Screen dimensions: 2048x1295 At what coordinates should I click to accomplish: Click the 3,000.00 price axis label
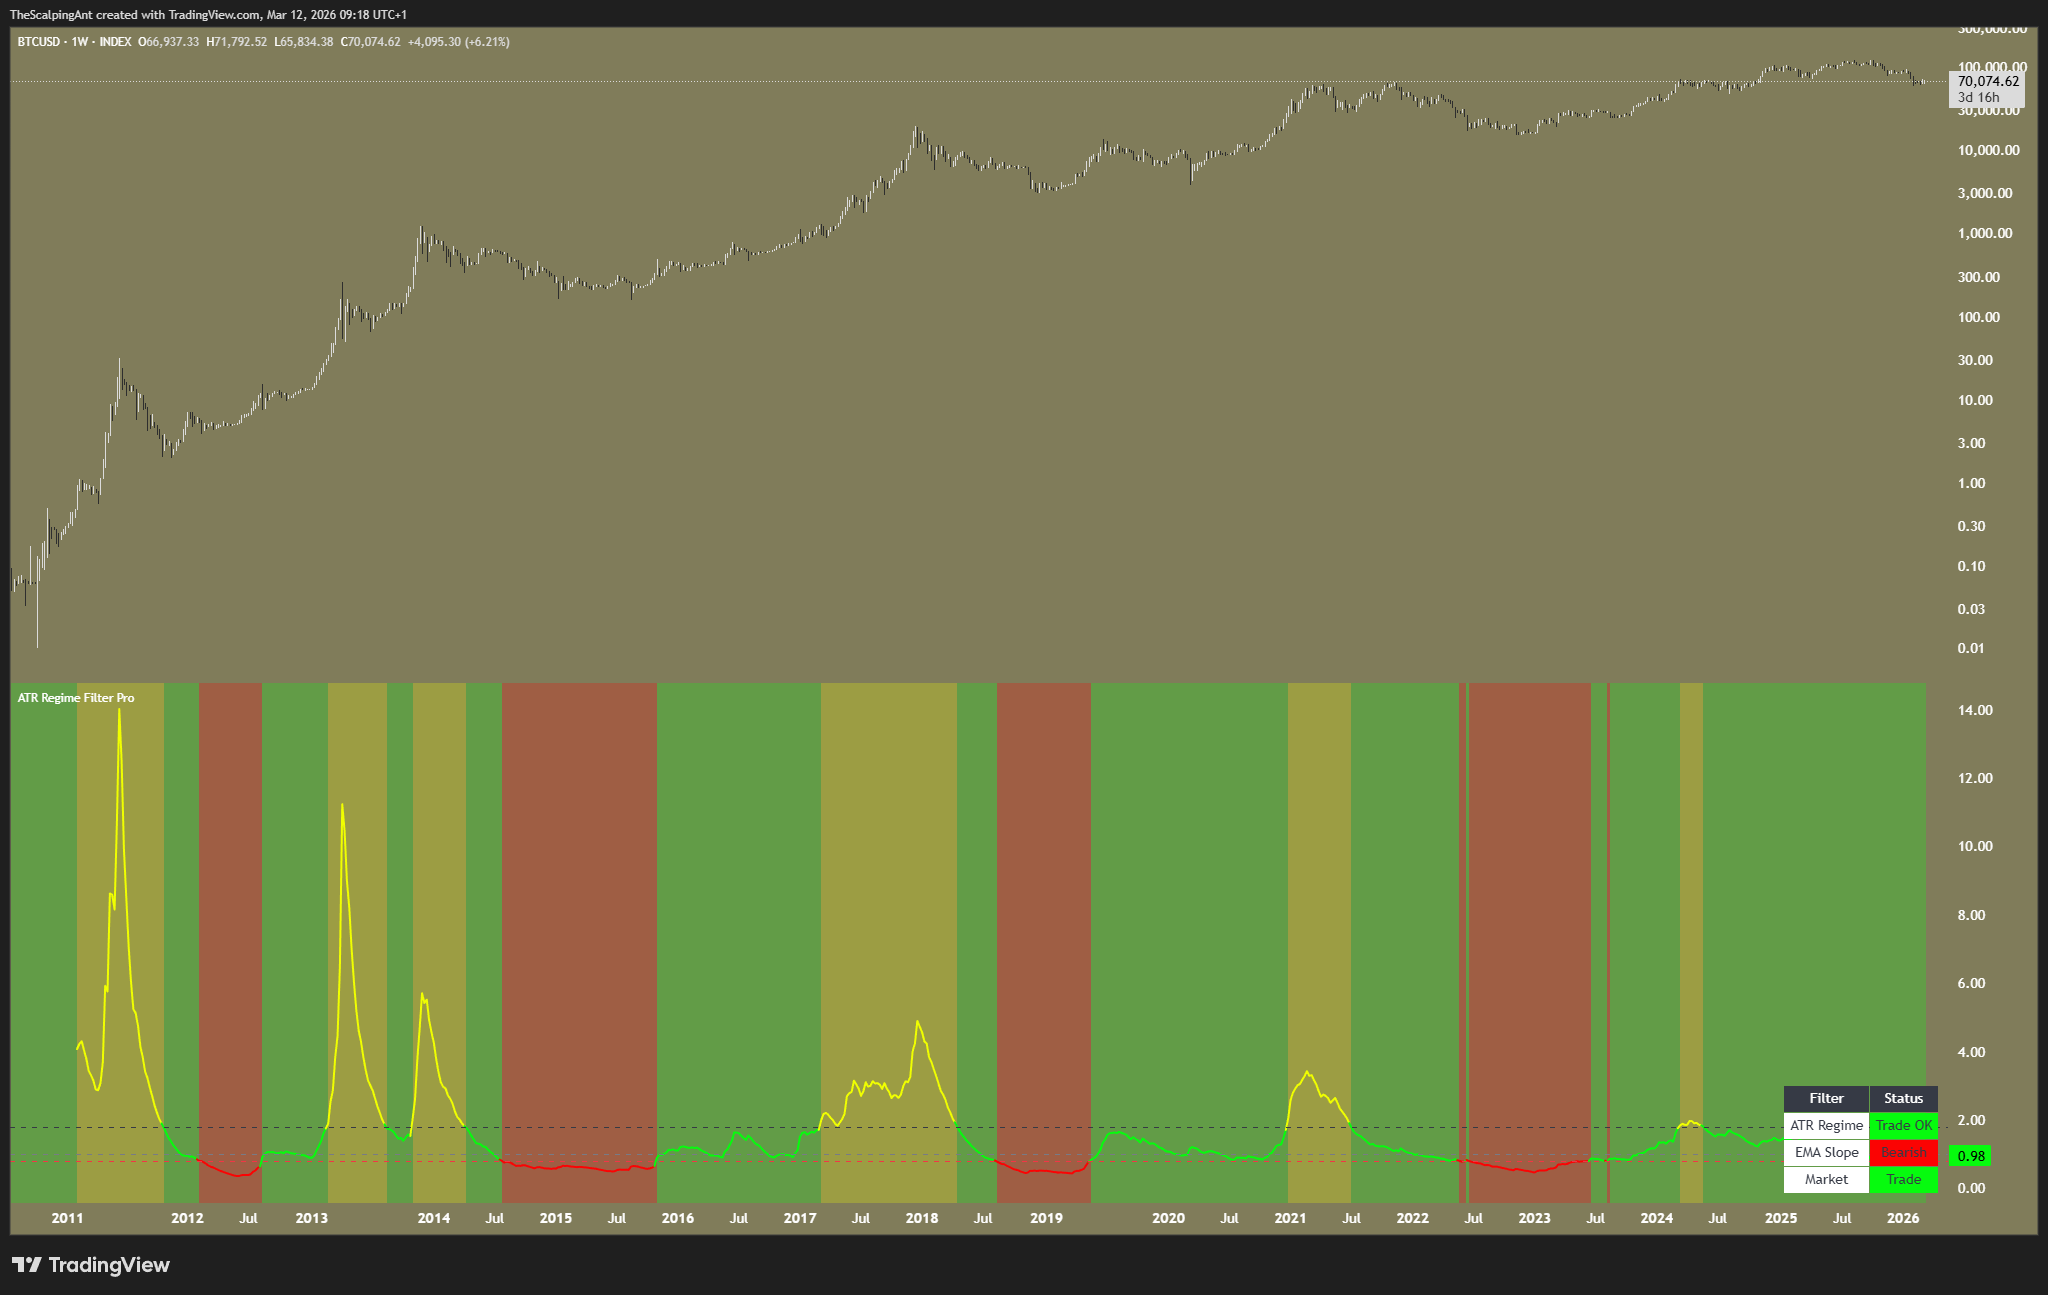(1985, 193)
